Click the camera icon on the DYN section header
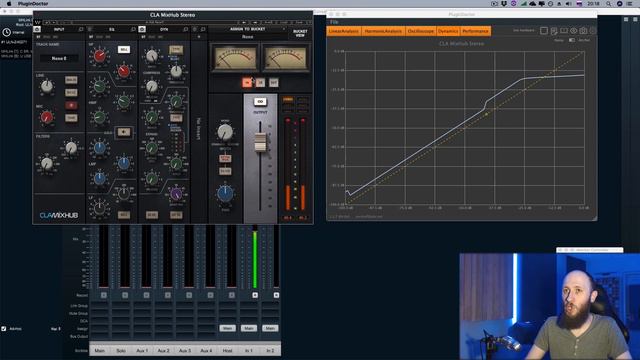Image resolution: width=640 pixels, height=360 pixels. pos(142,29)
